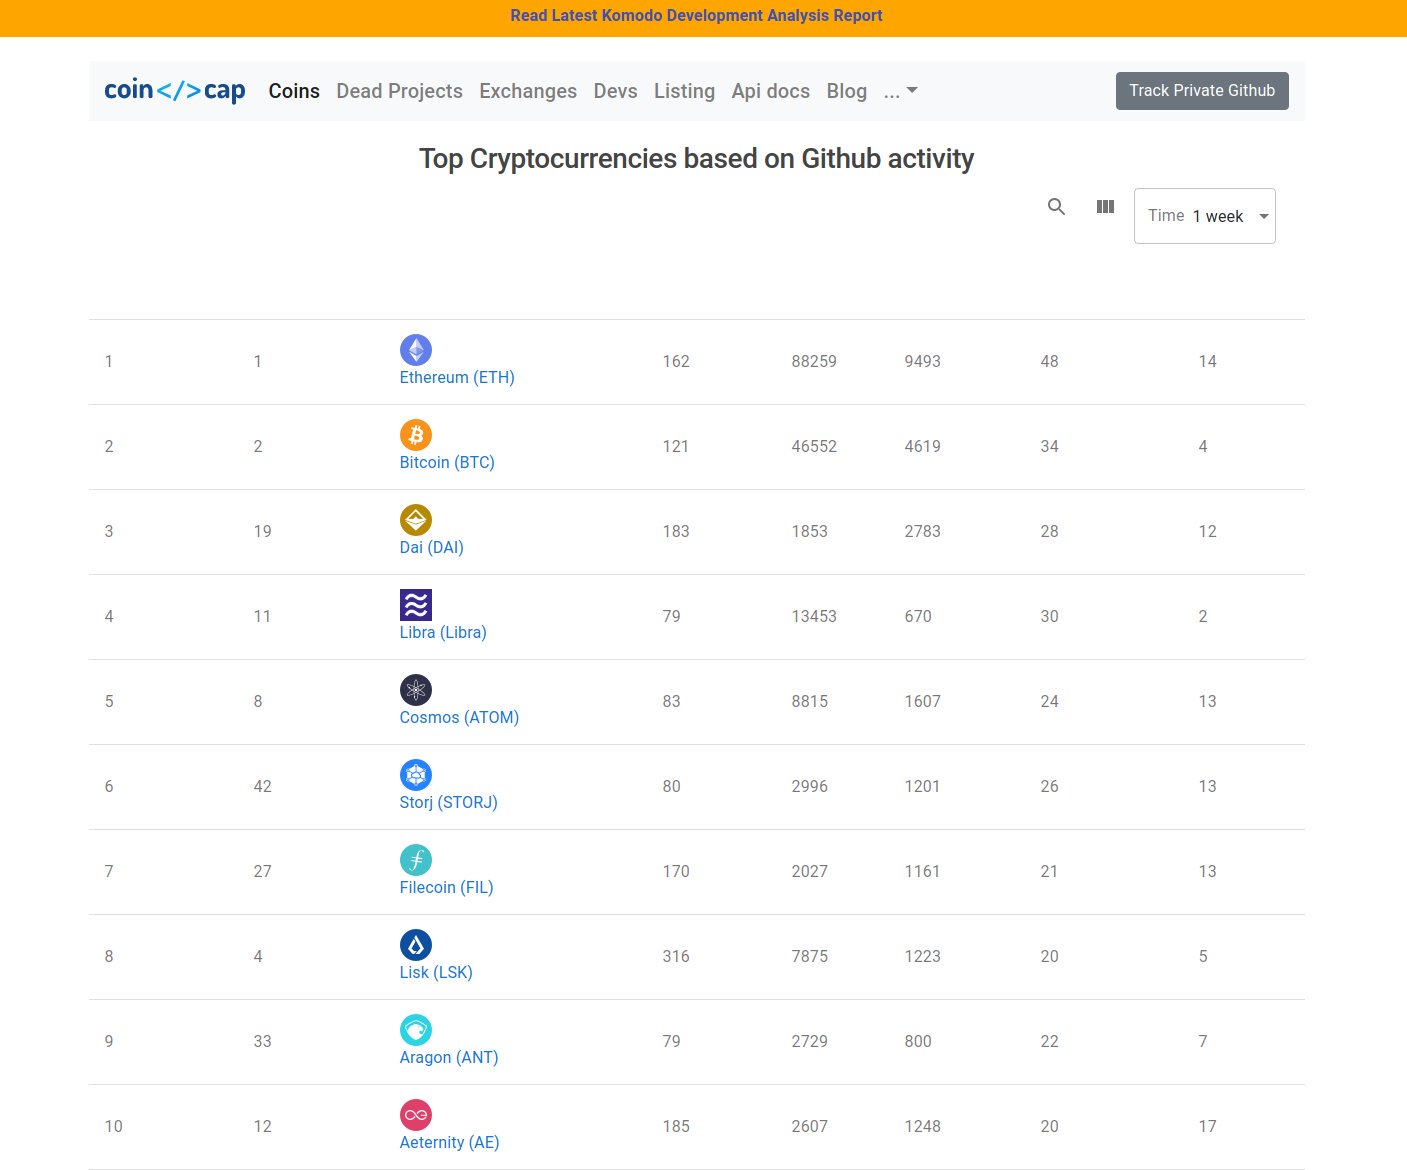The image size is (1407, 1170).
Task: Click the value 88259 in Ethereum row
Action: pos(814,362)
